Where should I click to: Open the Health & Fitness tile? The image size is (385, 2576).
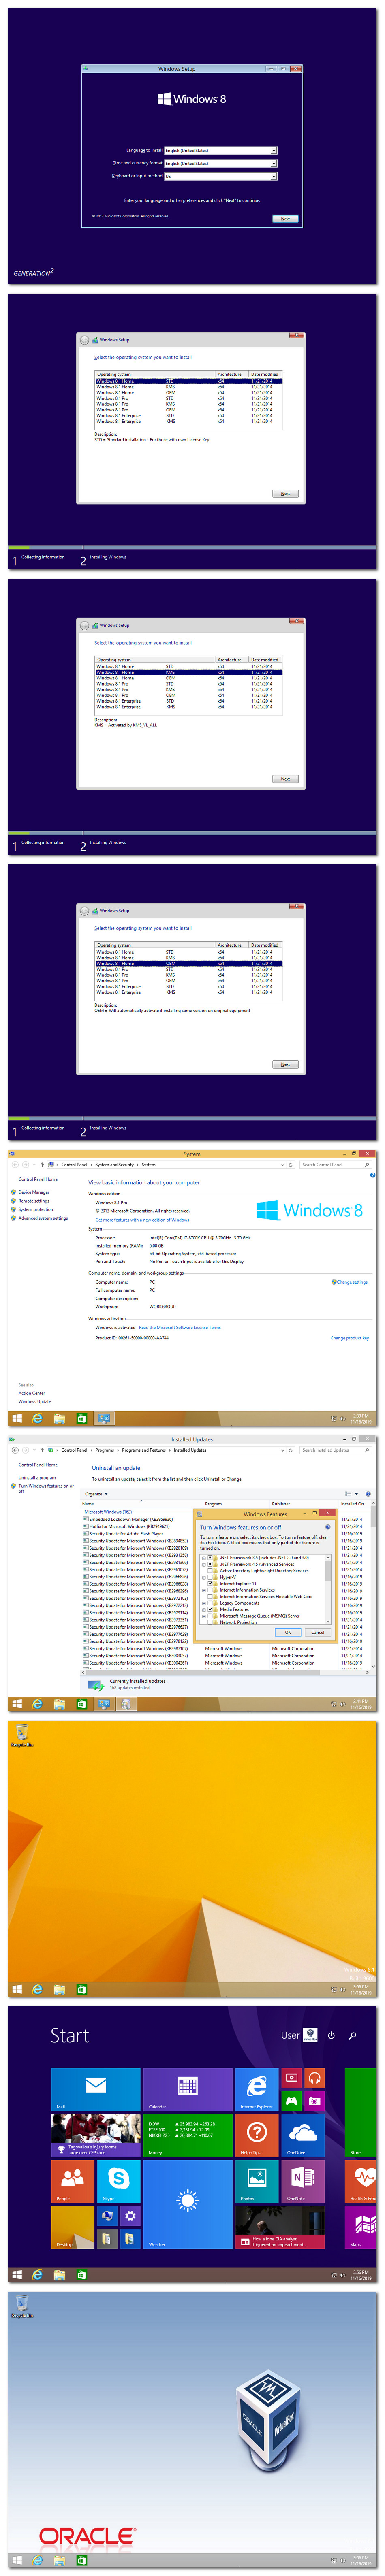(361, 2180)
